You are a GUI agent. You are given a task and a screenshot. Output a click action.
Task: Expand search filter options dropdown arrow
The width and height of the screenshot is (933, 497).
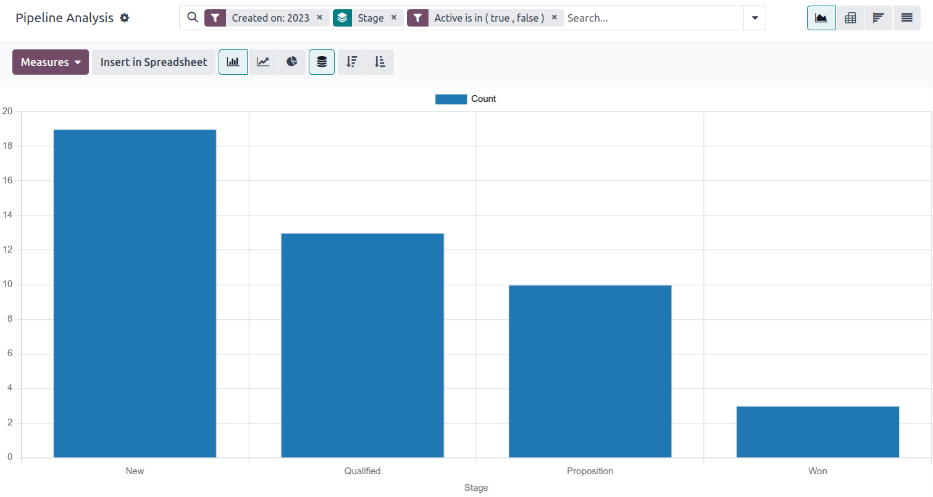pyautogui.click(x=755, y=18)
